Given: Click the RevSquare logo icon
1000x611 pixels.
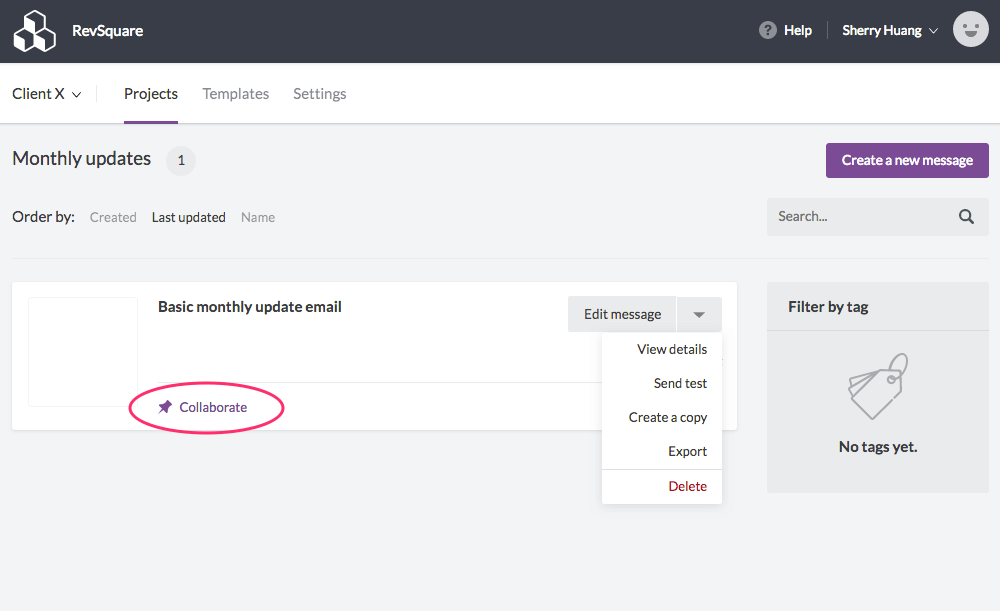Looking at the screenshot, I should point(34,30).
